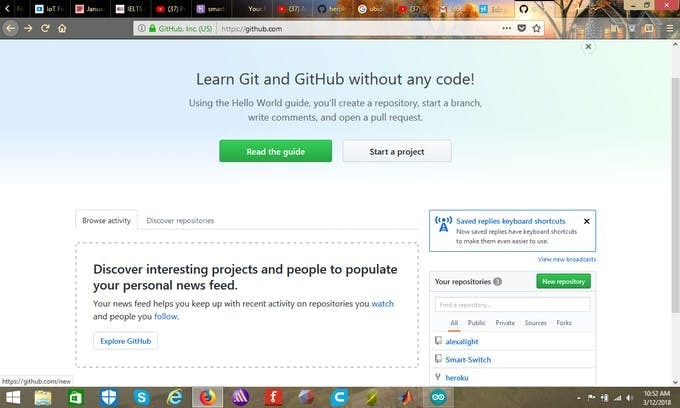Click the Start a project button

click(x=397, y=151)
